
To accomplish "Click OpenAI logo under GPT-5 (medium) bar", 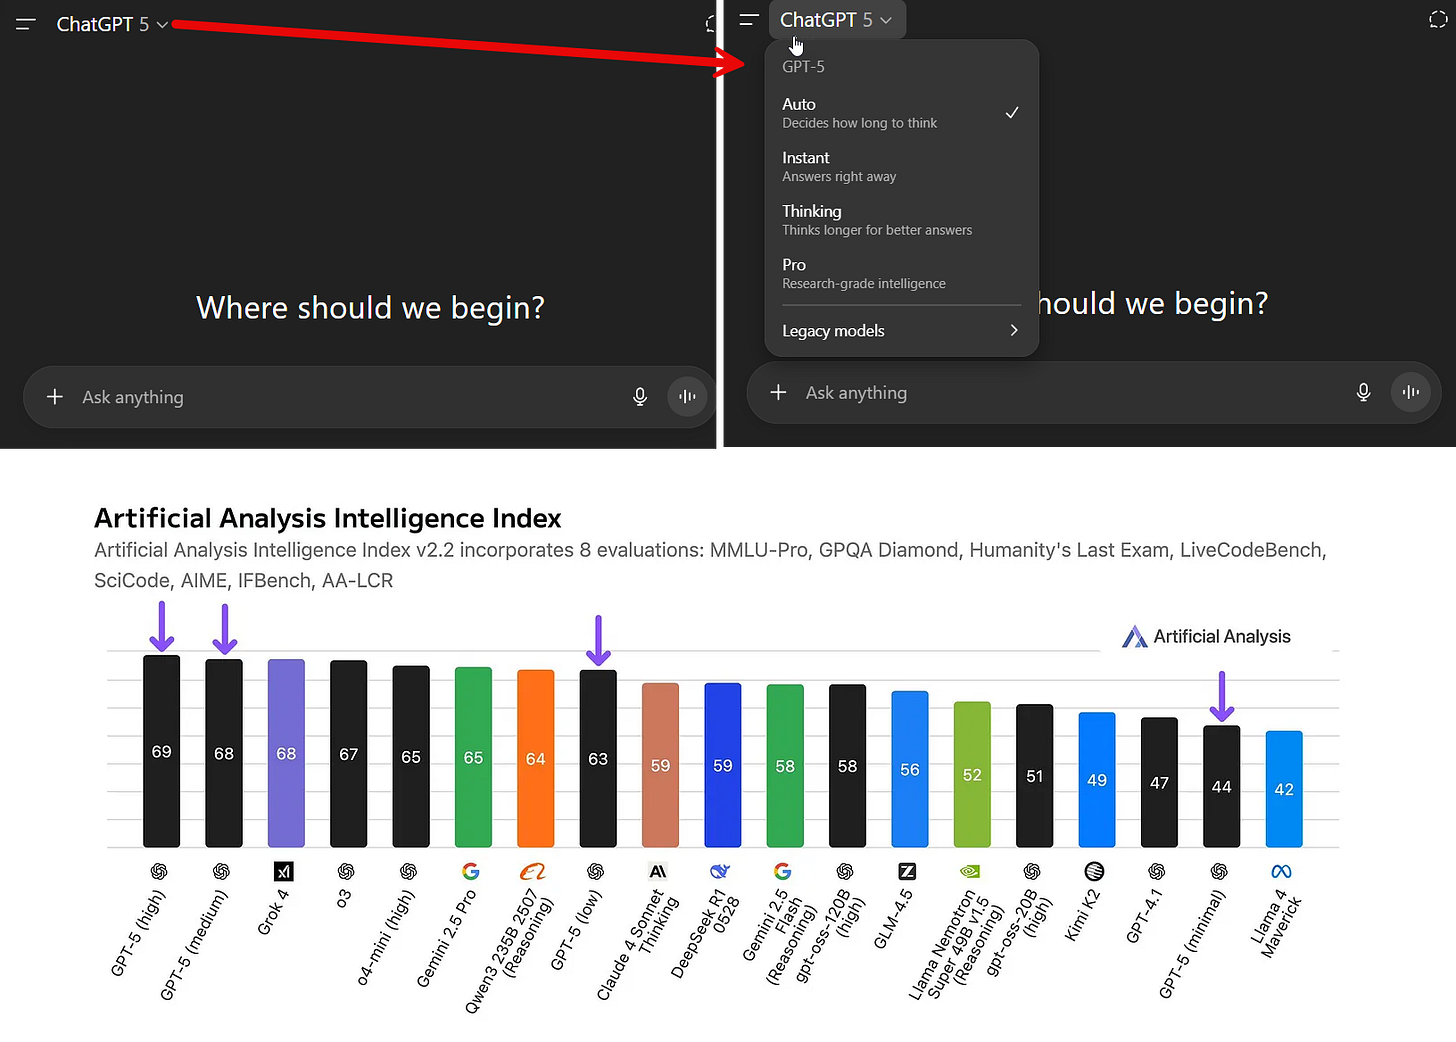I will click(x=221, y=872).
